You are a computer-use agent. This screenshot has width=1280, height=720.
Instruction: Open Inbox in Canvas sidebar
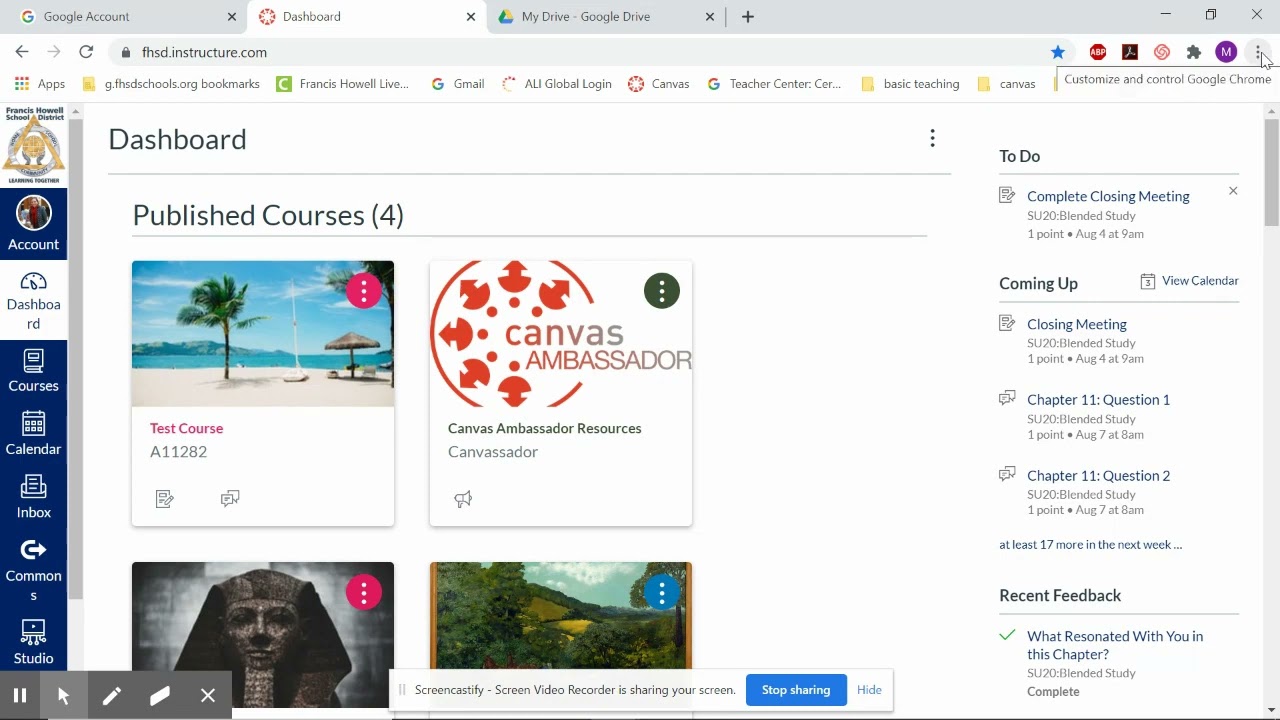pyautogui.click(x=33, y=497)
